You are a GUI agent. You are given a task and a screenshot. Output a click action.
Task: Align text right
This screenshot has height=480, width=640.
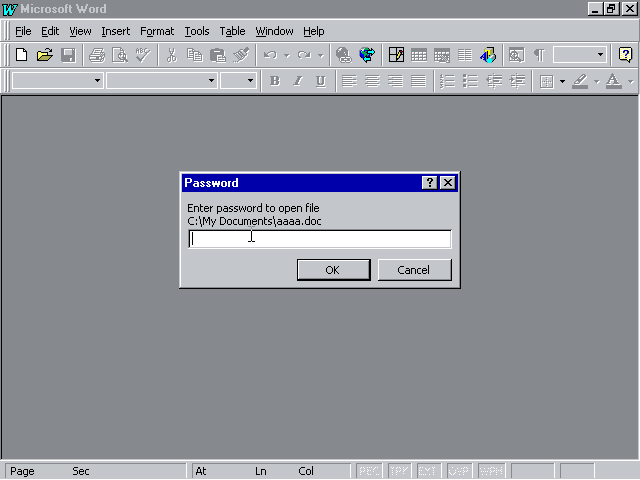(x=396, y=81)
